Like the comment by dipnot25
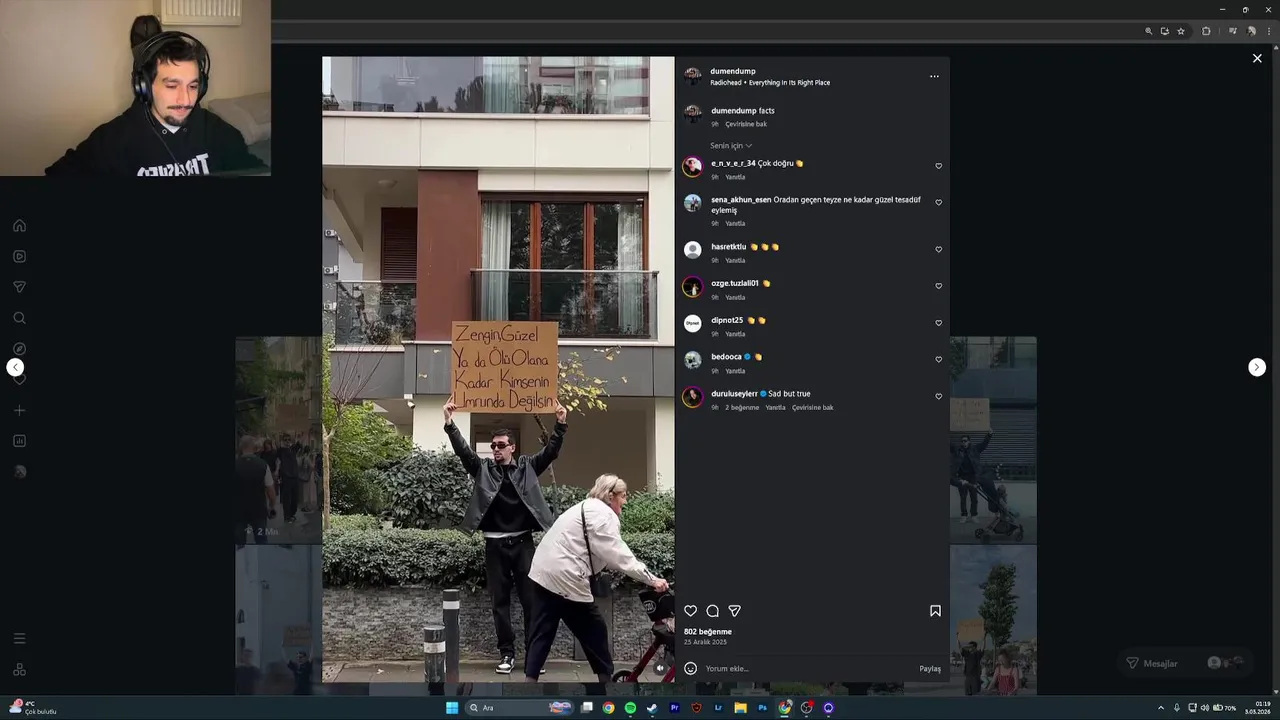1280x720 pixels. click(x=938, y=323)
